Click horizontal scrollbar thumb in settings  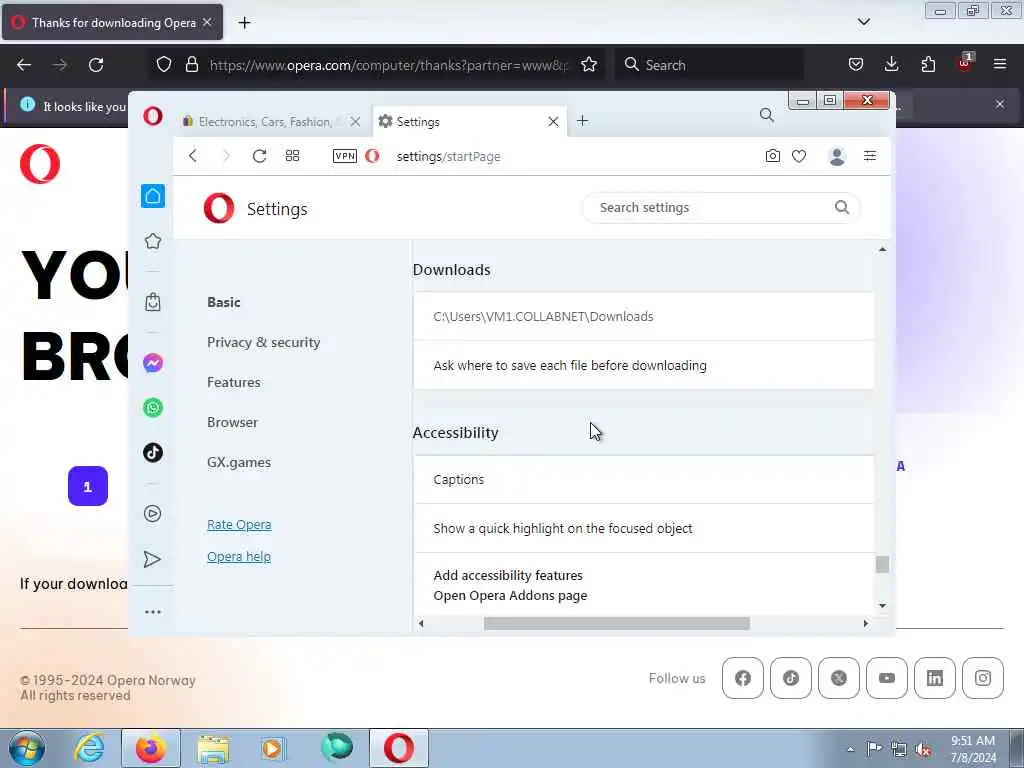pos(616,624)
